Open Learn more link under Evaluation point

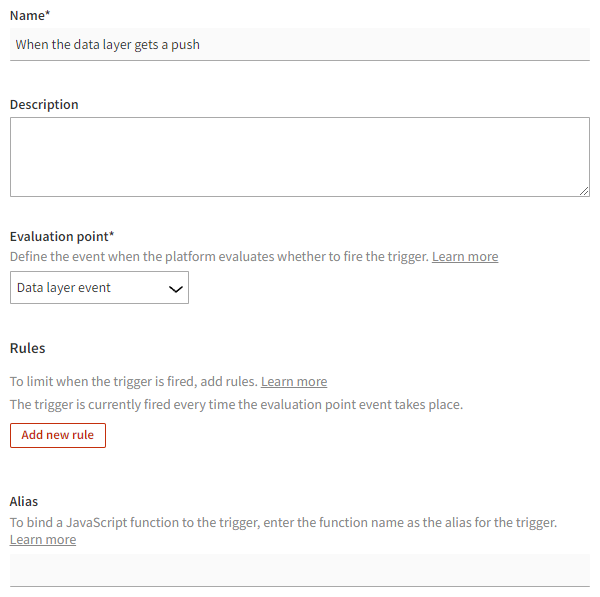465,257
